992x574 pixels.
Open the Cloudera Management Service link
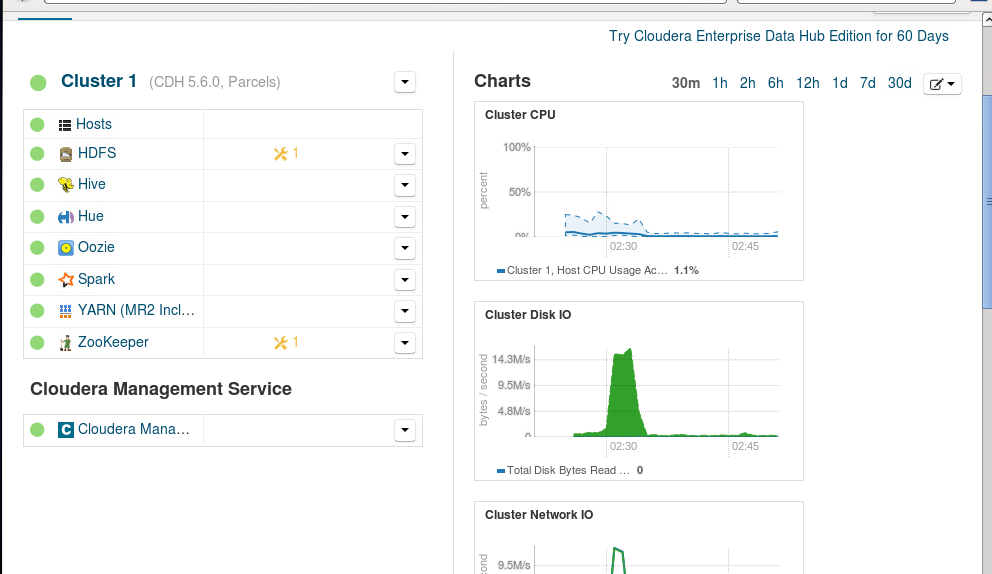tap(133, 429)
